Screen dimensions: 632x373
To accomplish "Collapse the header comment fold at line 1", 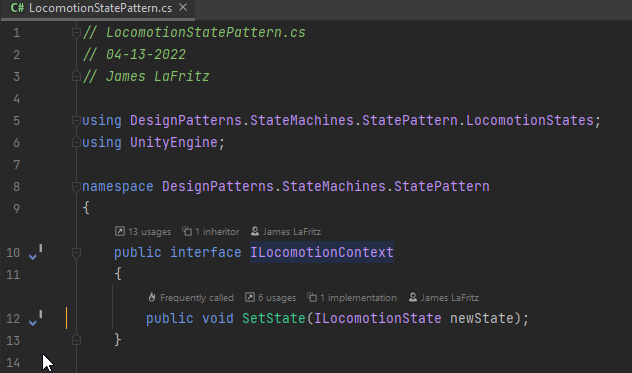I will pyautogui.click(x=76, y=32).
